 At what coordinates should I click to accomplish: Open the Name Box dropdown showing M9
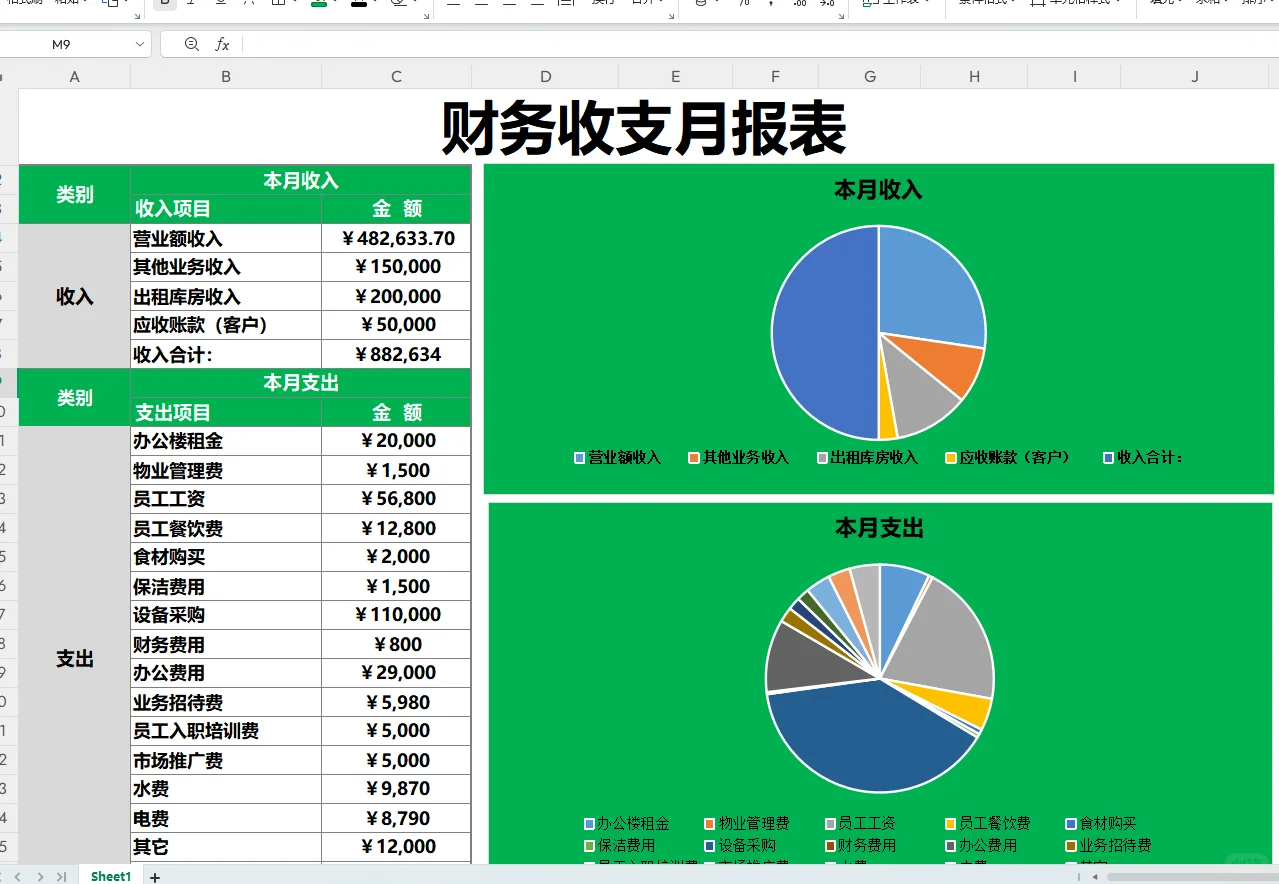click(x=138, y=44)
